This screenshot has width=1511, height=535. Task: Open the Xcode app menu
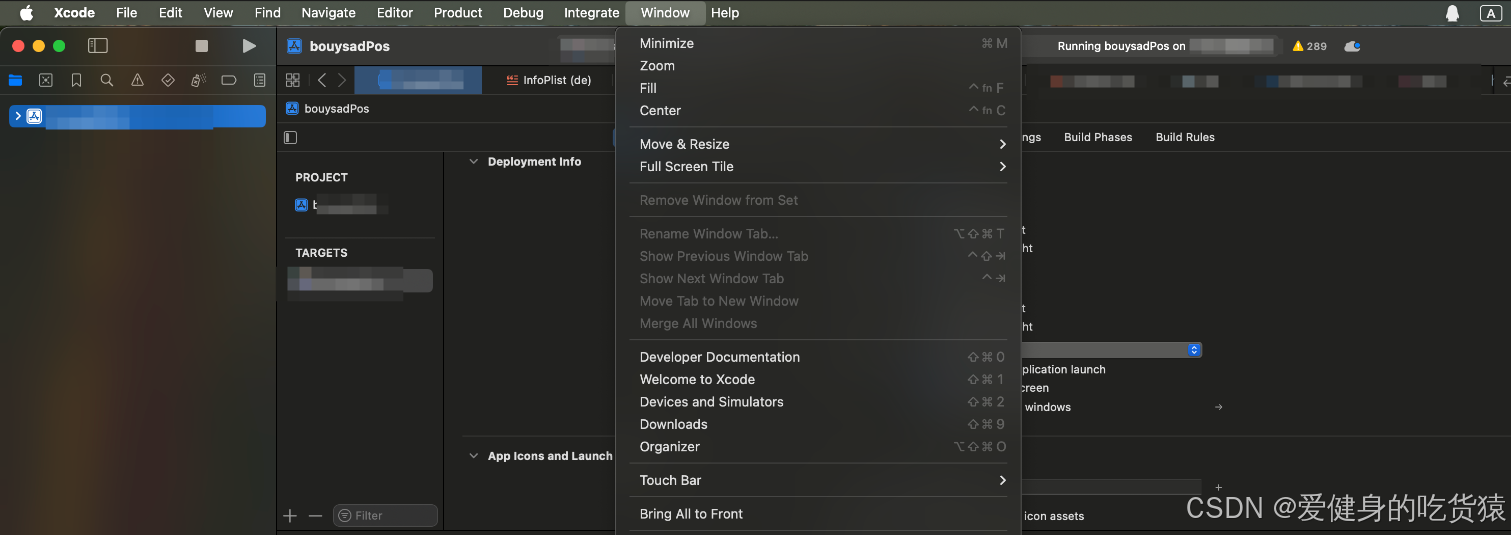tap(74, 13)
